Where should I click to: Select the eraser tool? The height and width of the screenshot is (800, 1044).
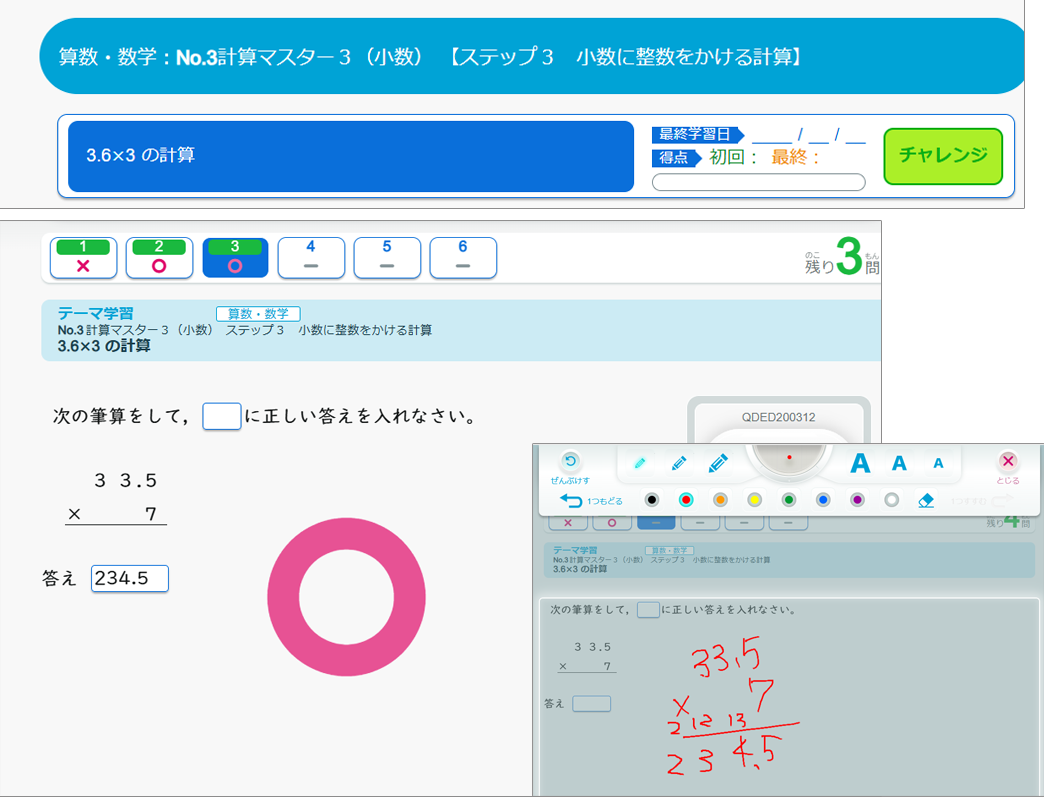[926, 500]
